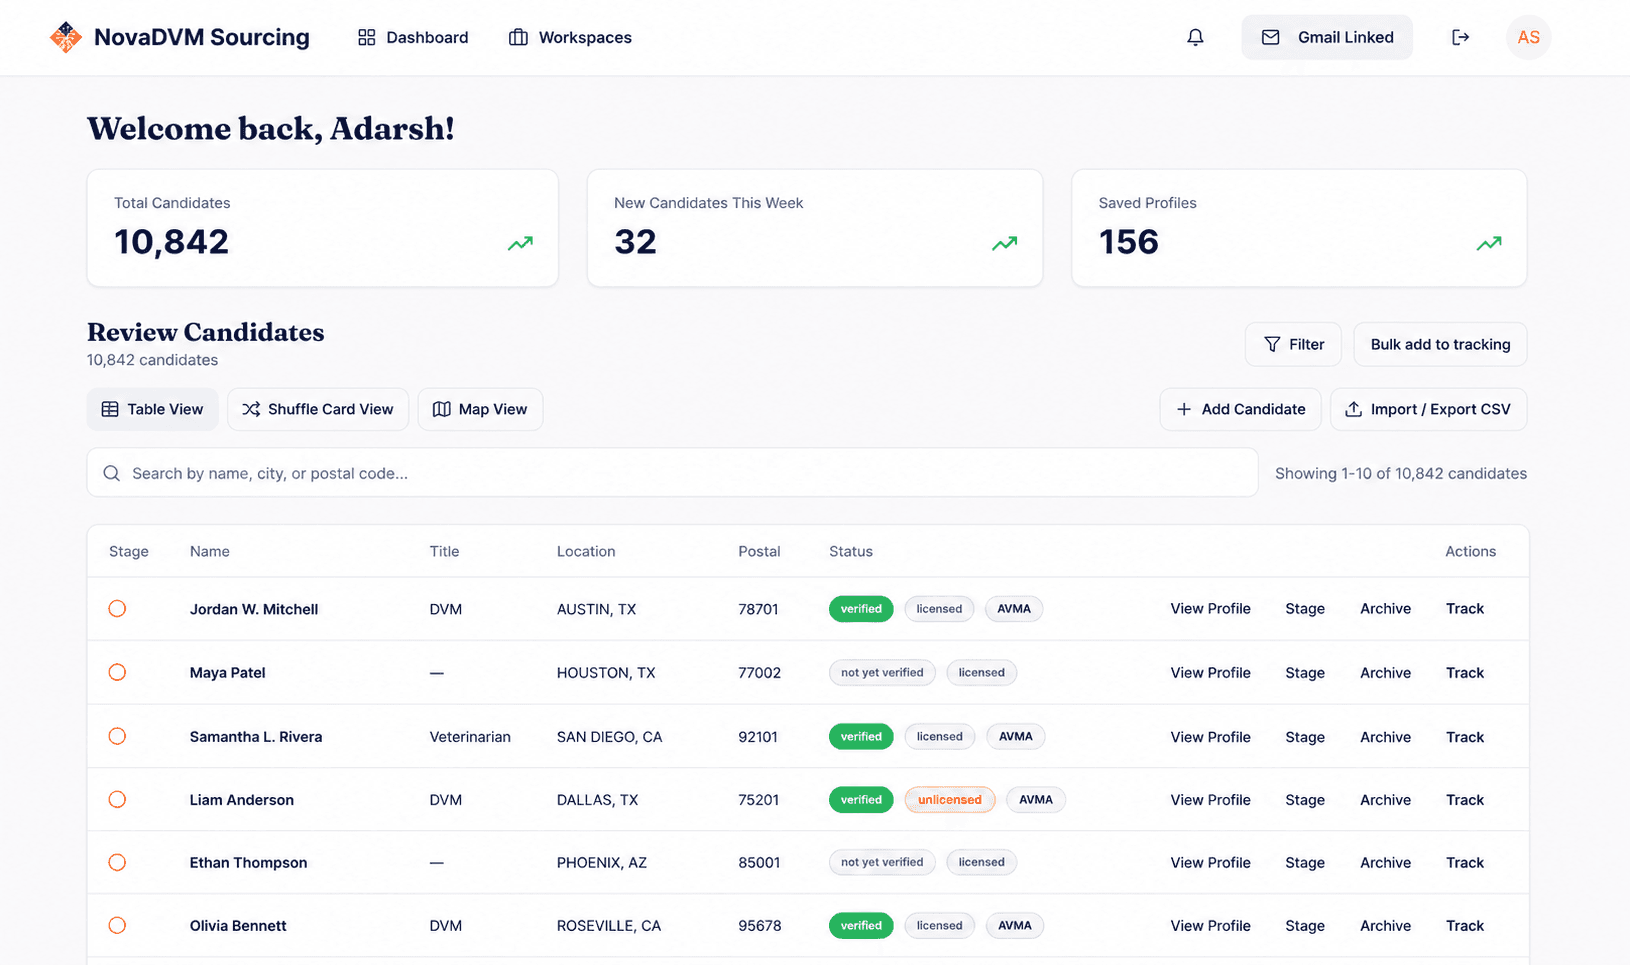Switch to Shuffle Card View
The height and width of the screenshot is (965, 1630).
[318, 409]
